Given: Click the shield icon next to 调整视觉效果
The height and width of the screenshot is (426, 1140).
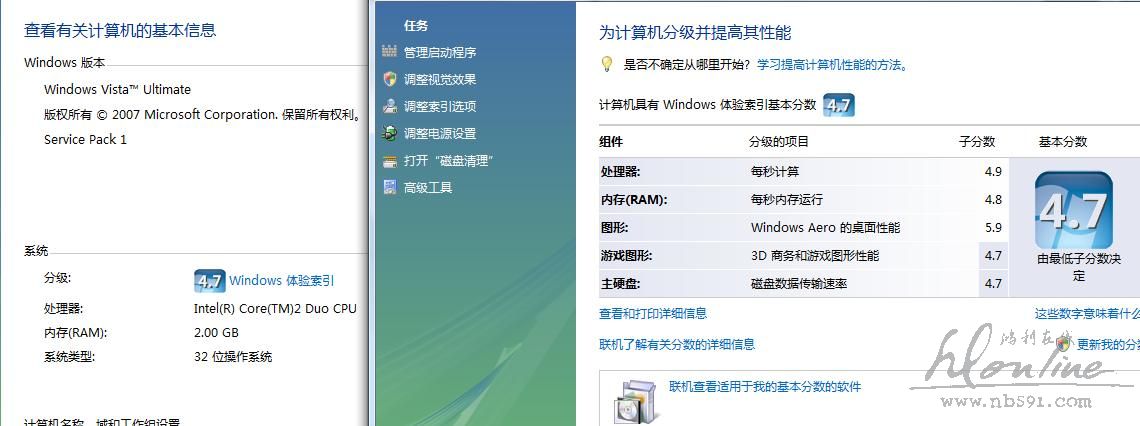Looking at the screenshot, I should 390,79.
